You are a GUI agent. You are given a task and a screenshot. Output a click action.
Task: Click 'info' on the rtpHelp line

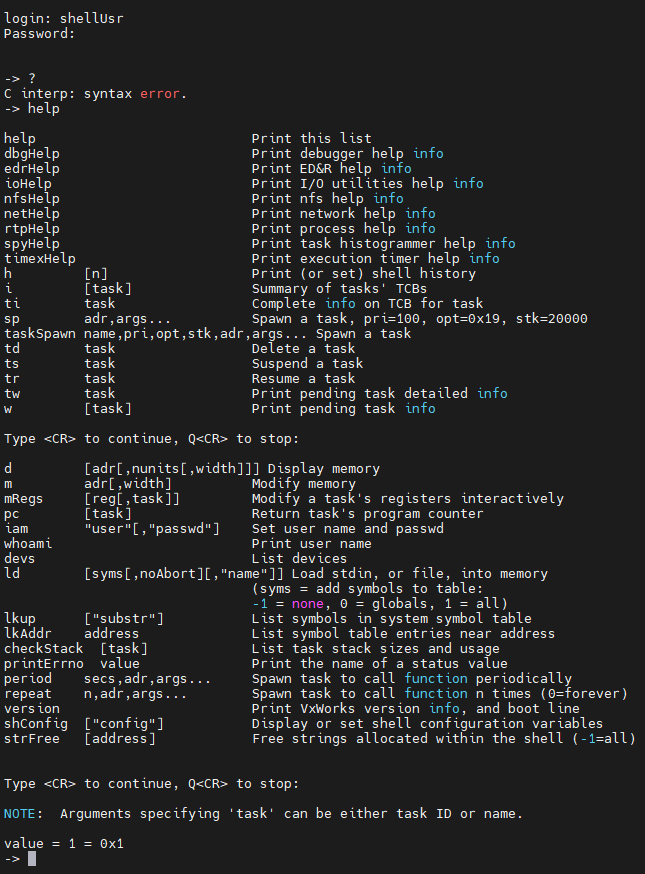(420, 229)
